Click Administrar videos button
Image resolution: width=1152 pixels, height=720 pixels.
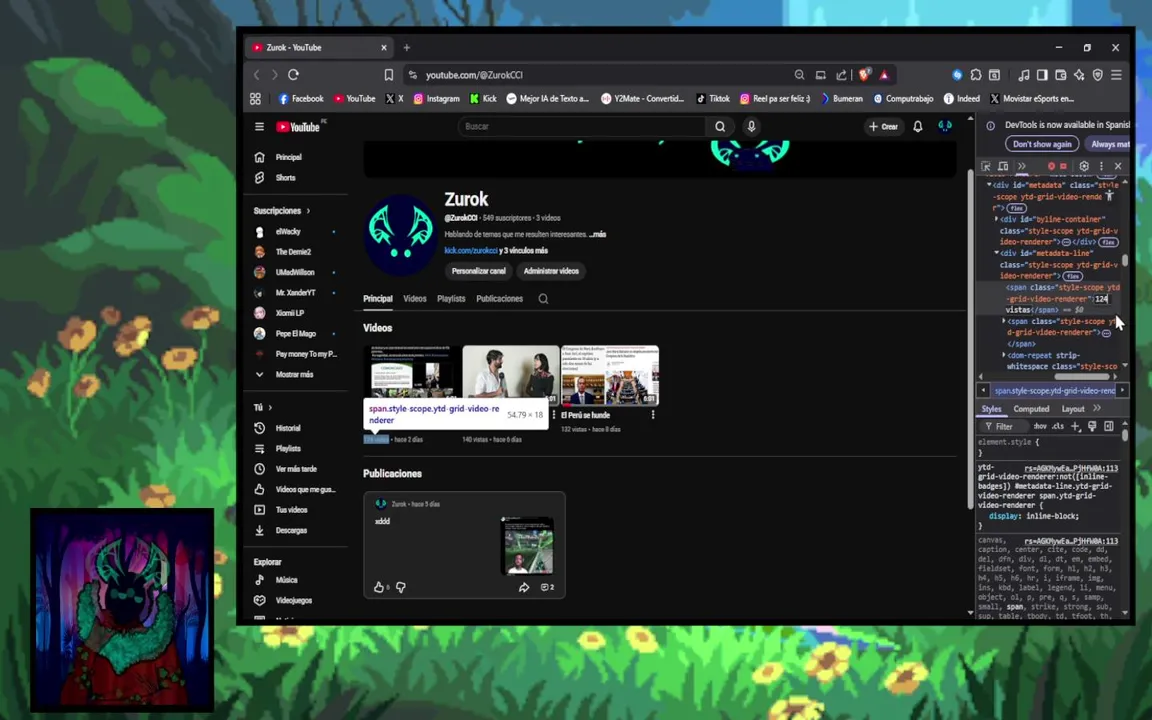[x=551, y=271]
